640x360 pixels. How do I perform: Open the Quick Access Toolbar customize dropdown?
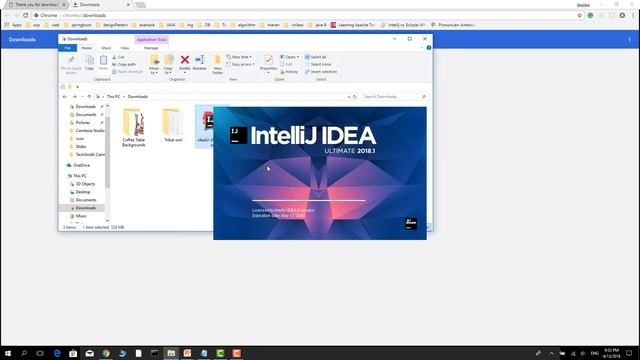[77, 87]
